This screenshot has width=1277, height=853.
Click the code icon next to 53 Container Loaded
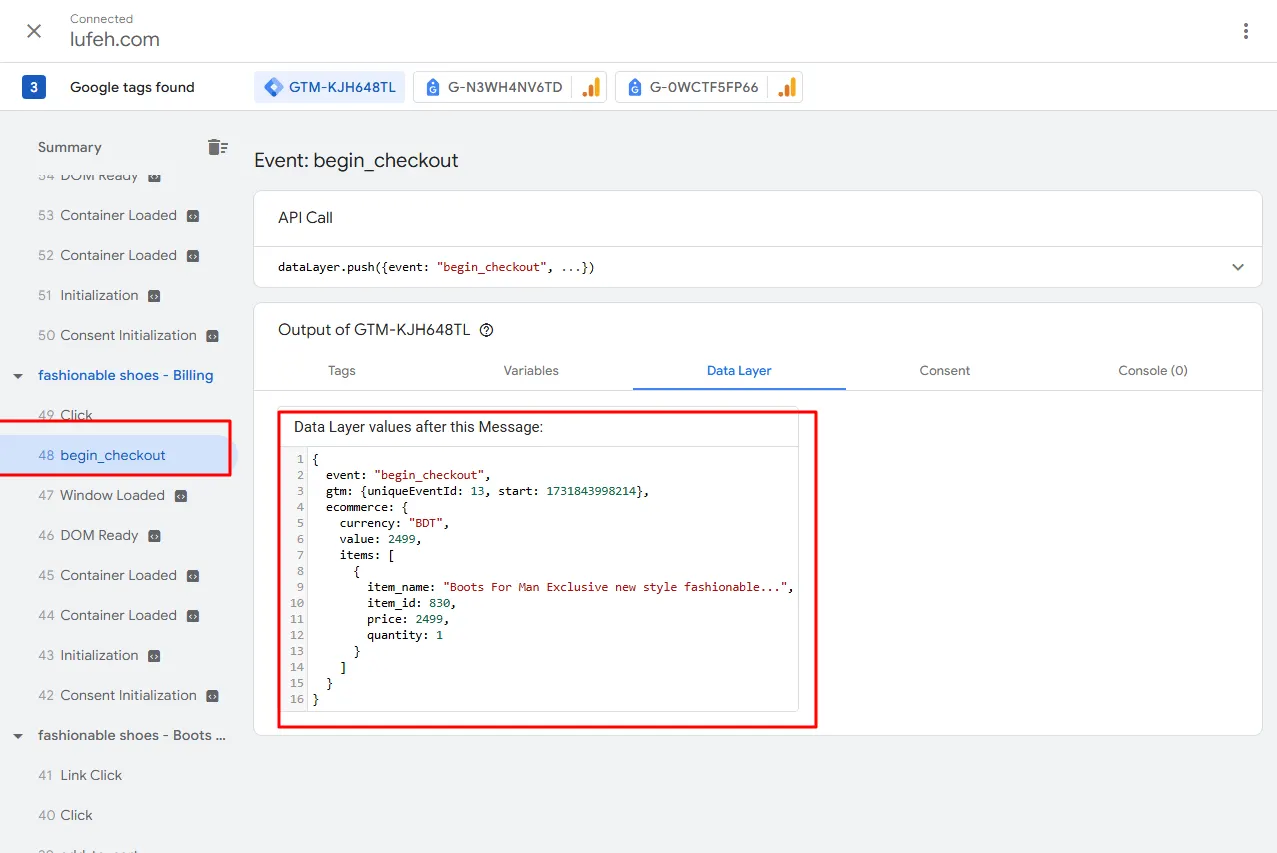[193, 216]
